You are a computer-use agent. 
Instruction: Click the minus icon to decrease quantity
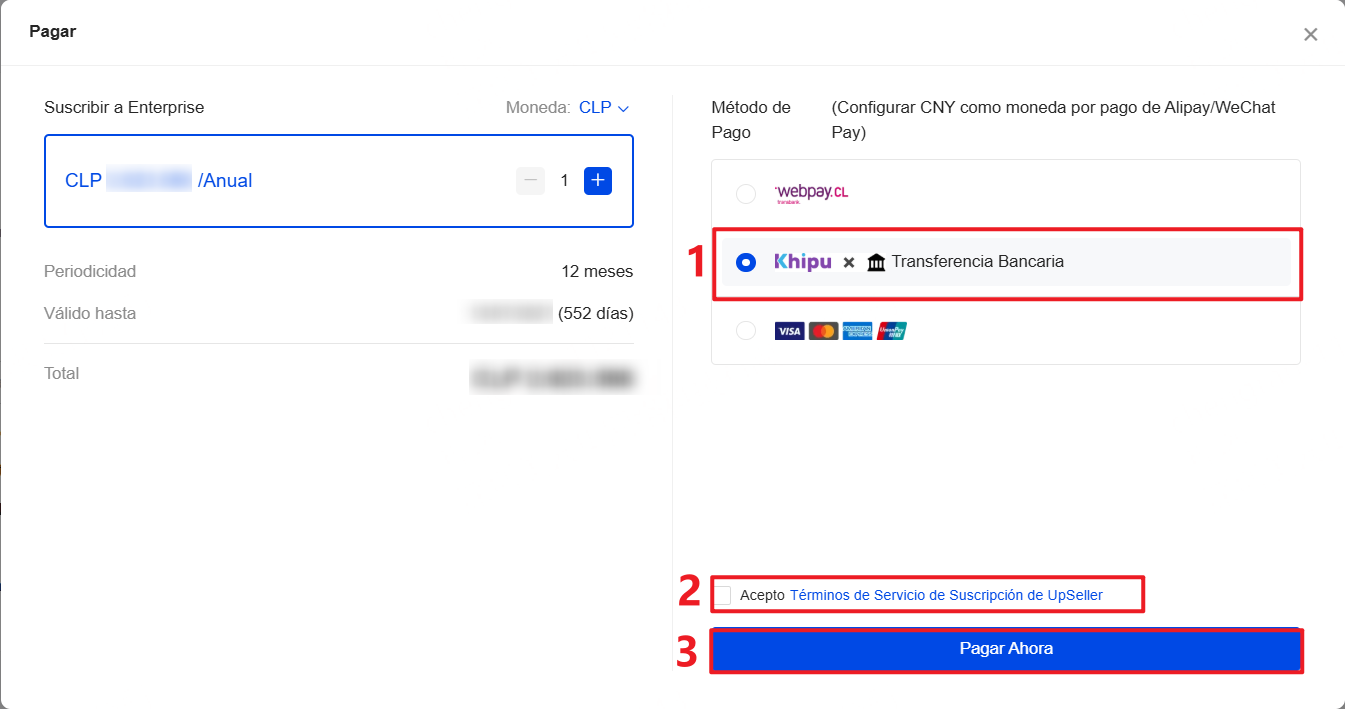pyautogui.click(x=530, y=180)
